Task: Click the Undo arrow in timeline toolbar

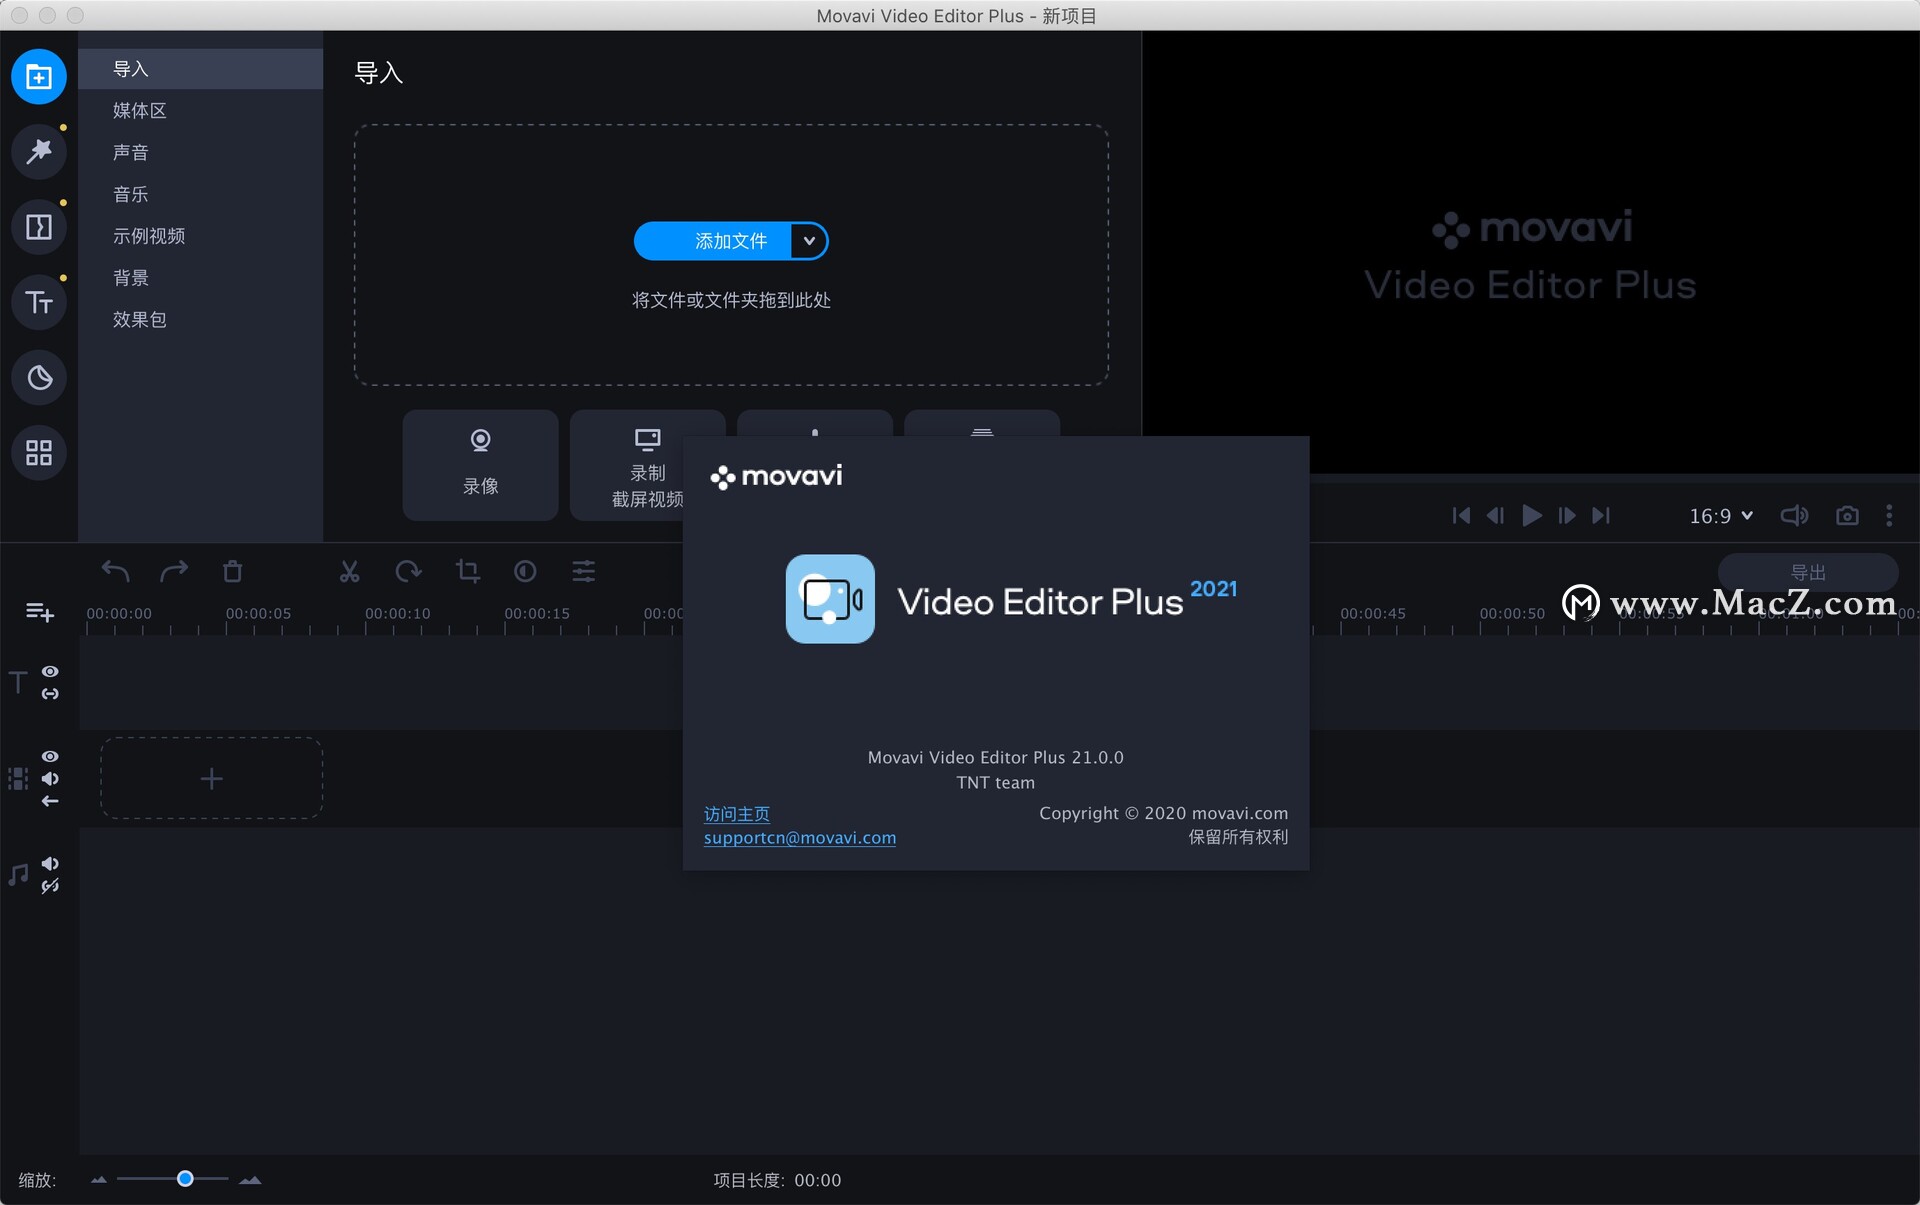Action: tap(115, 571)
